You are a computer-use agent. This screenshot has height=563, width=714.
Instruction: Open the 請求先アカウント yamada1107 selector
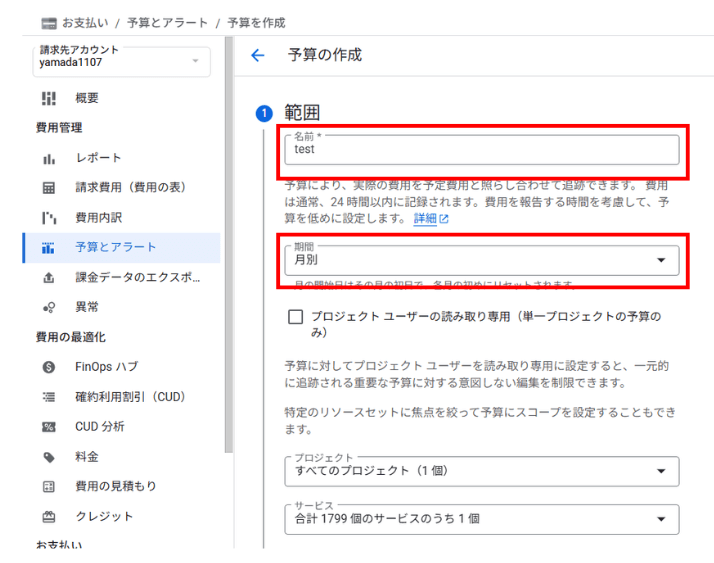(120, 61)
